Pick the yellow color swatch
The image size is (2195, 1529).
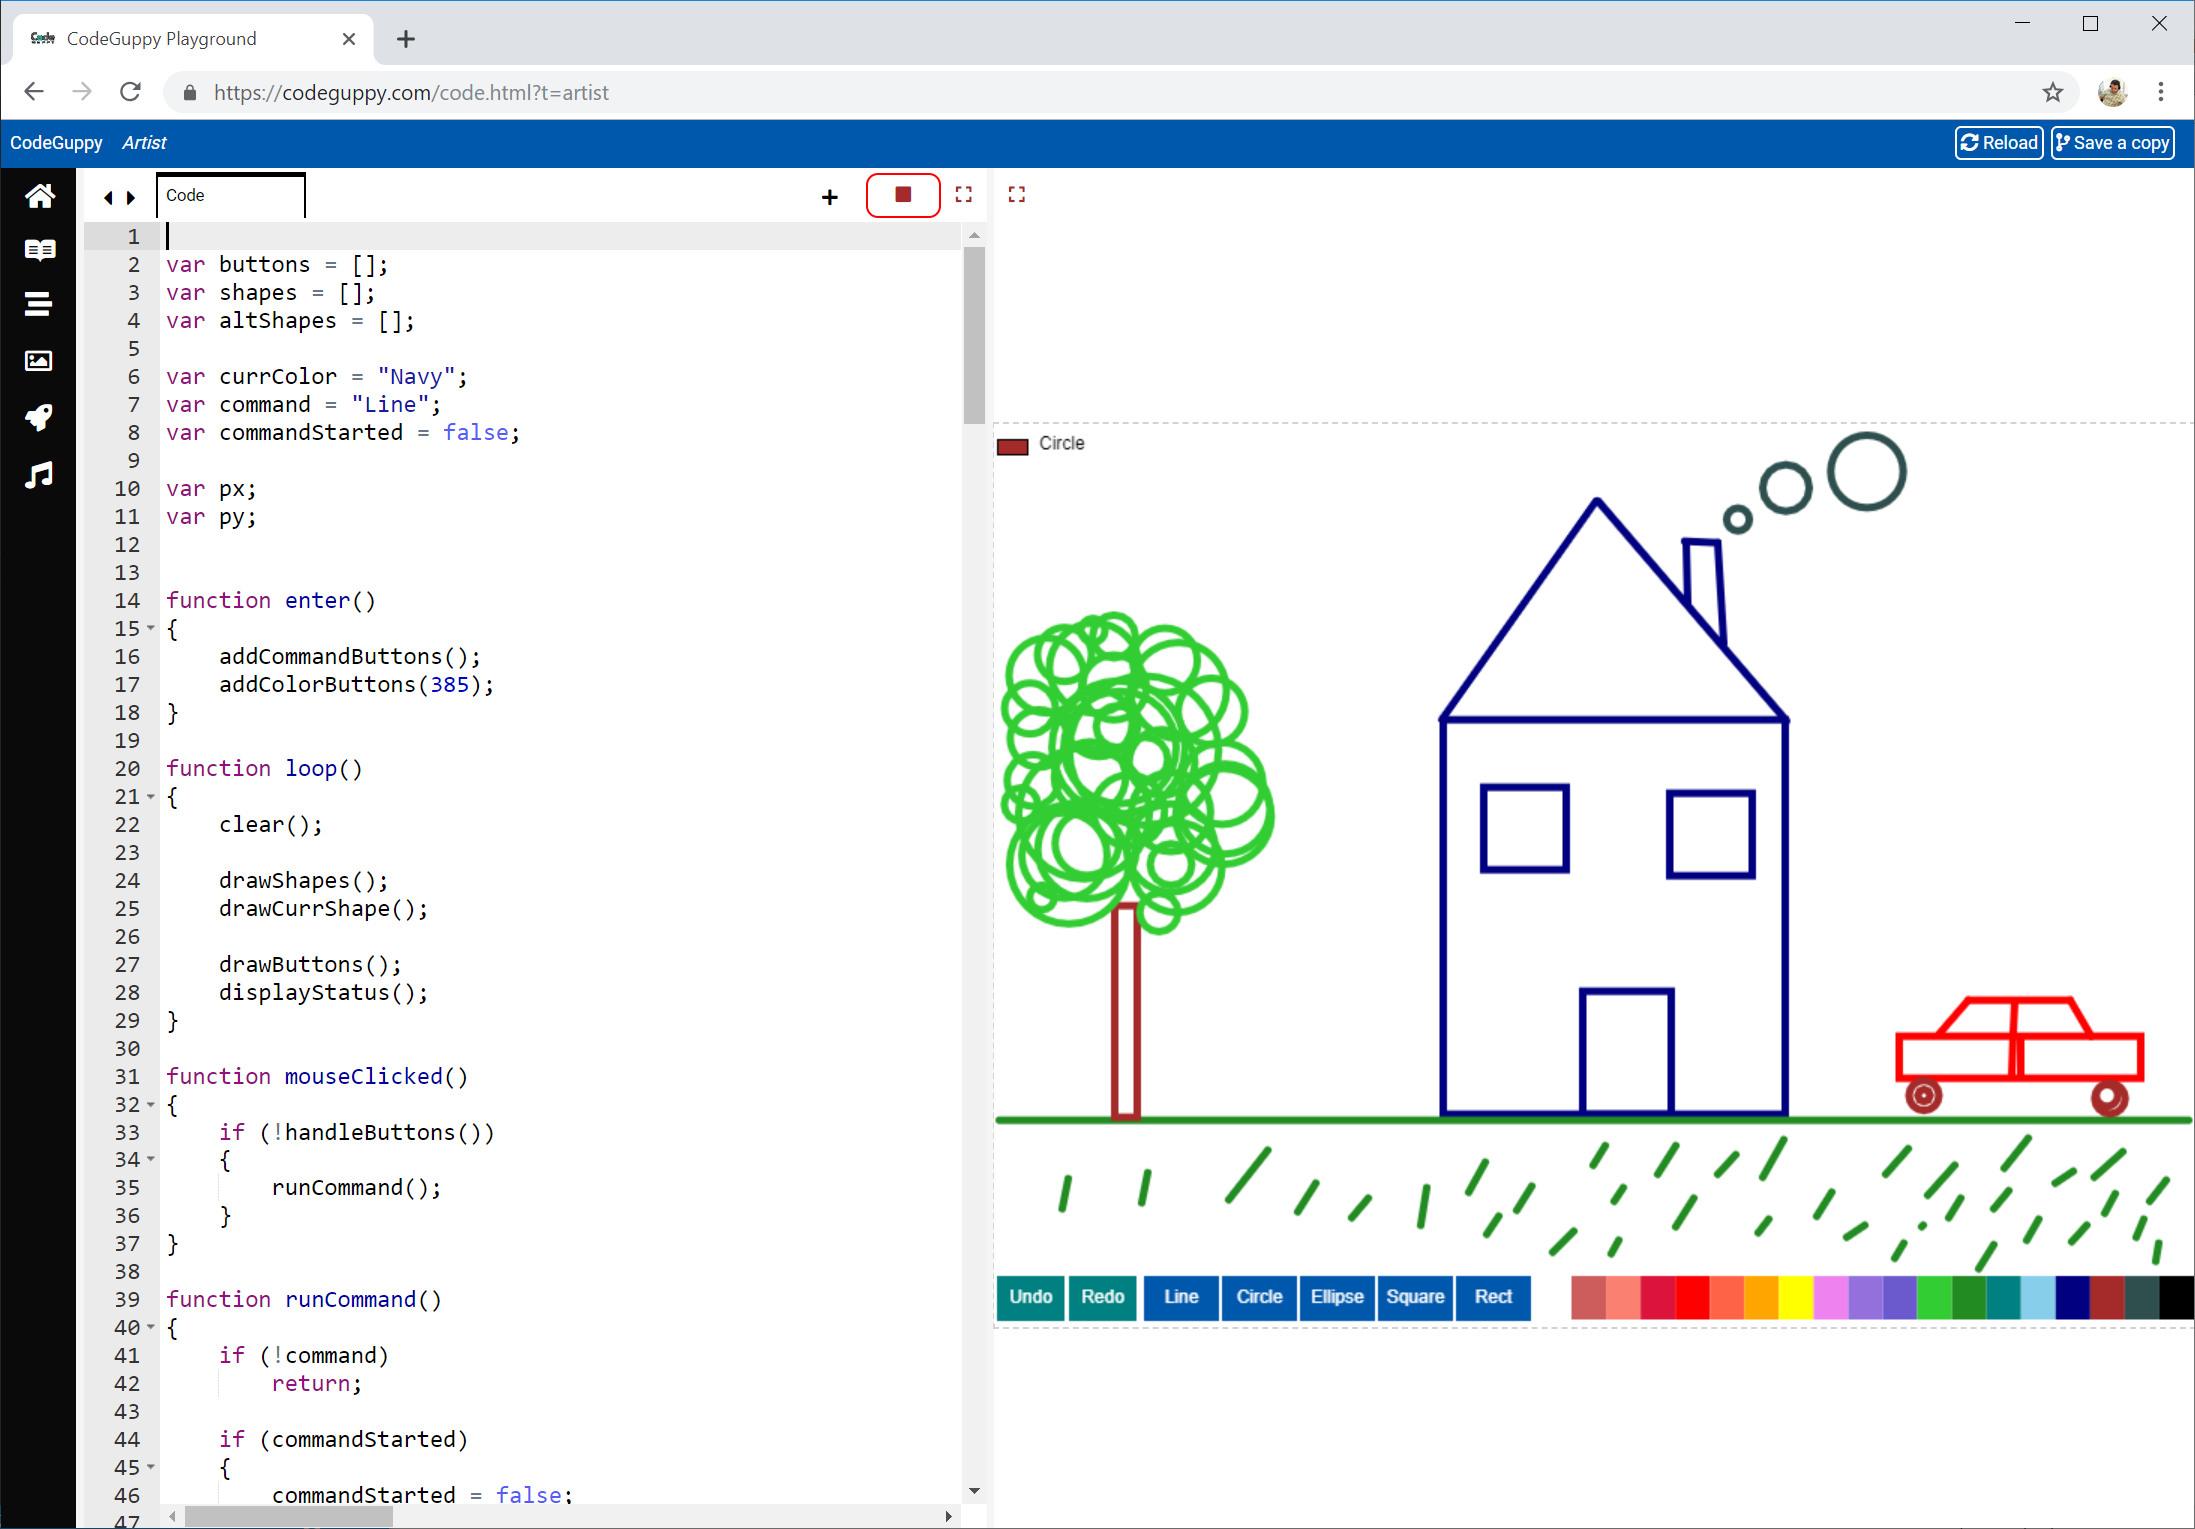1794,1297
